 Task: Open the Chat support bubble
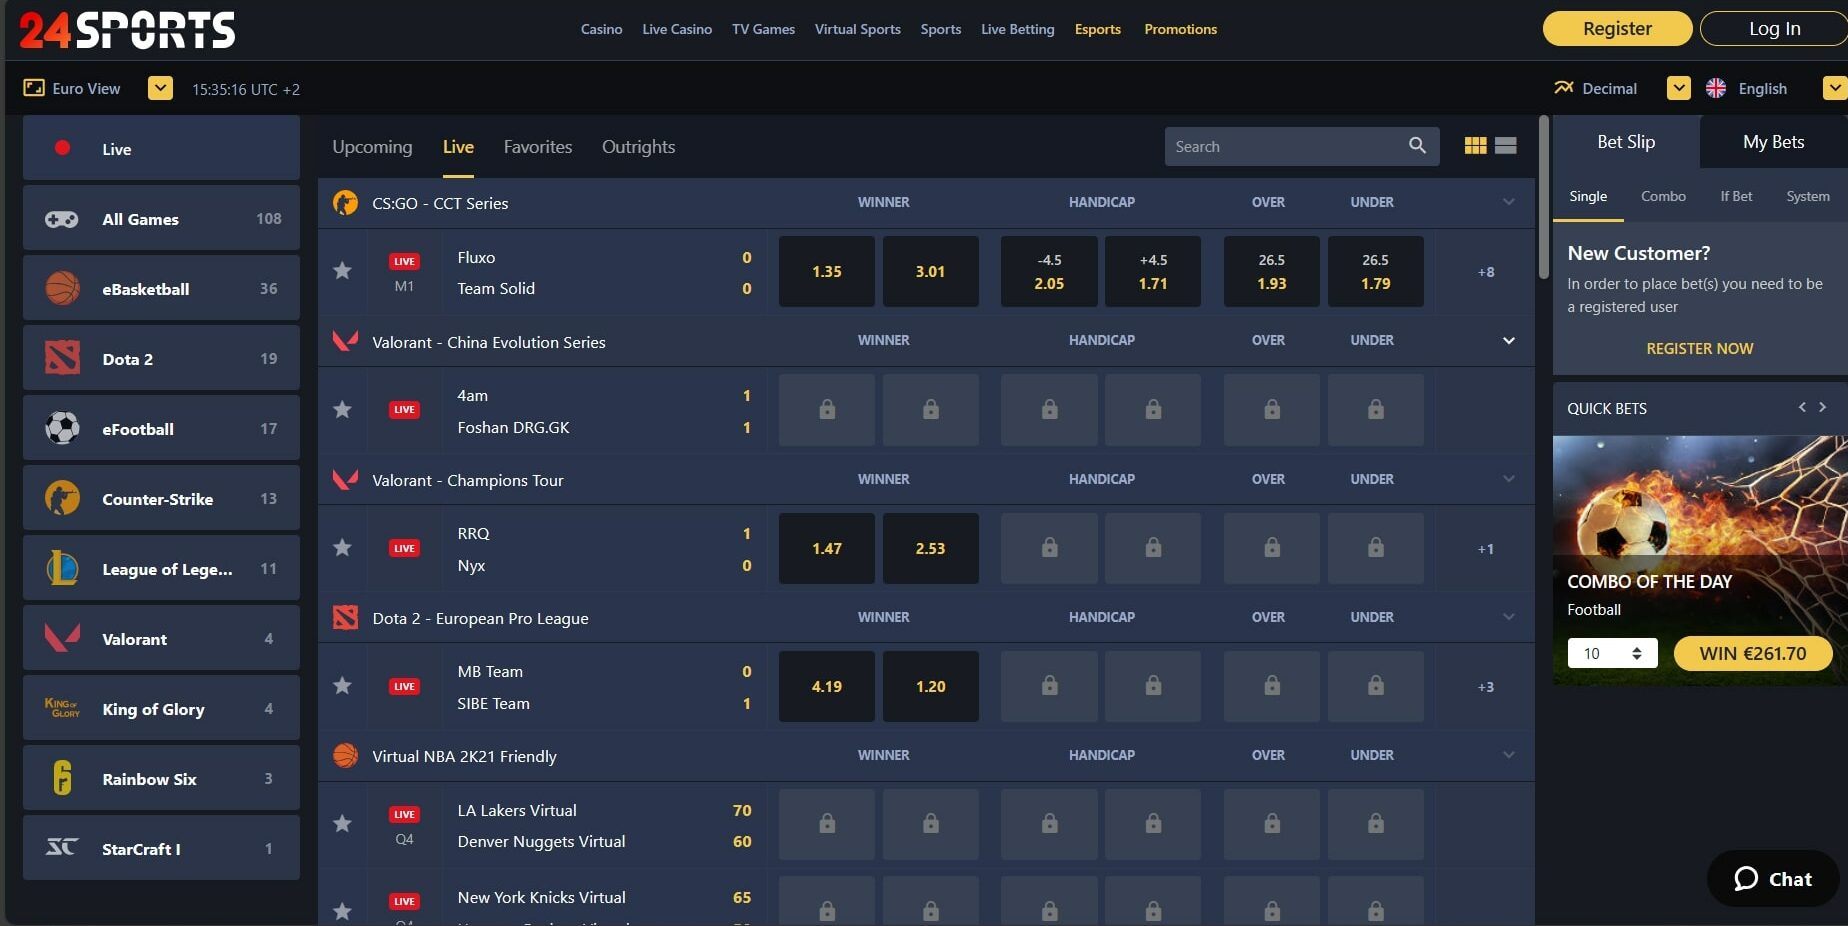[x=1772, y=879]
